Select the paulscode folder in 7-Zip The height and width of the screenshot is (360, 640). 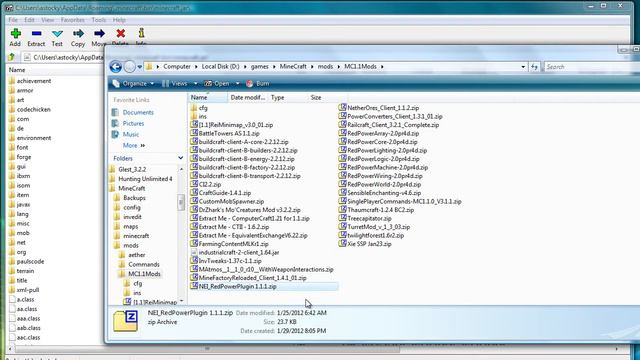(30, 261)
